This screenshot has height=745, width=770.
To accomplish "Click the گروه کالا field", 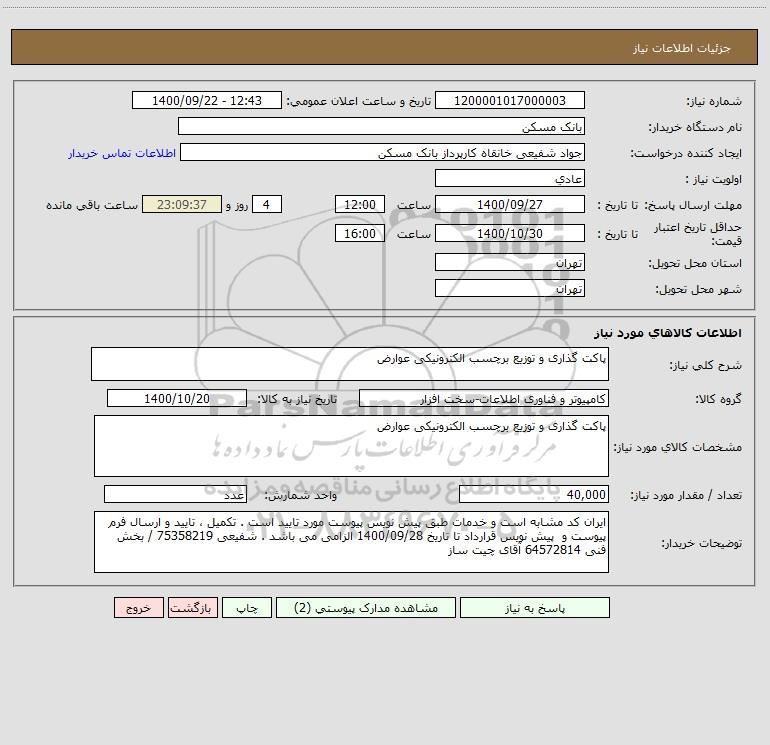I will click(x=484, y=398).
